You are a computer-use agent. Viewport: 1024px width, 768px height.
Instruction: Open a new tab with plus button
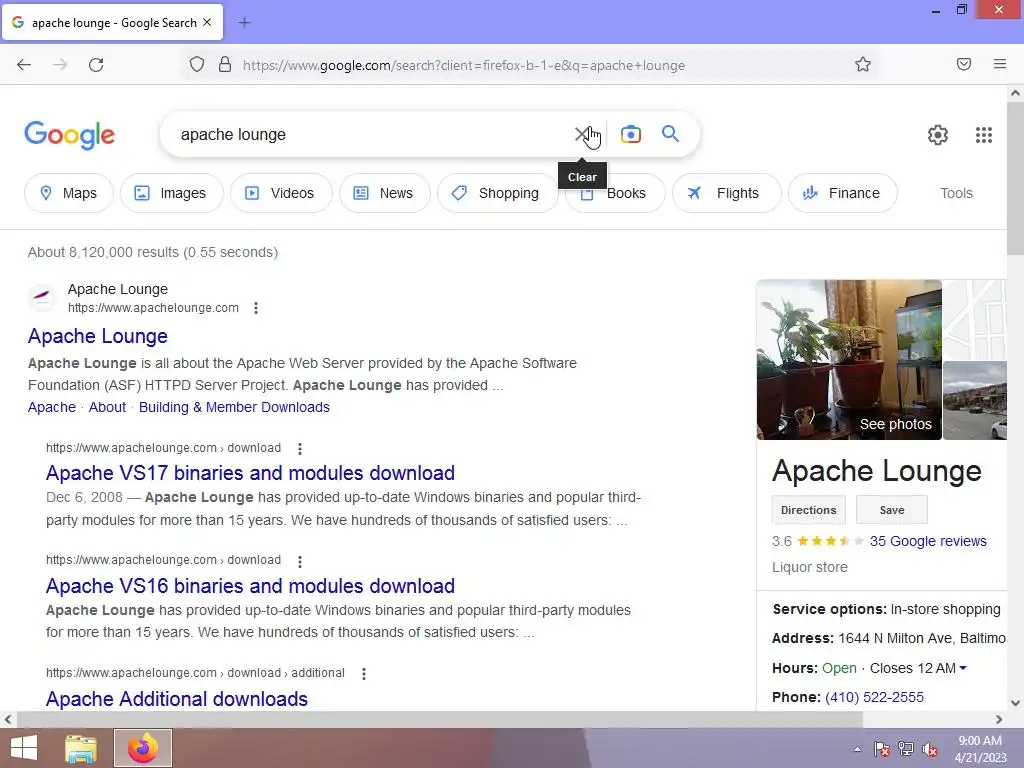pos(244,23)
